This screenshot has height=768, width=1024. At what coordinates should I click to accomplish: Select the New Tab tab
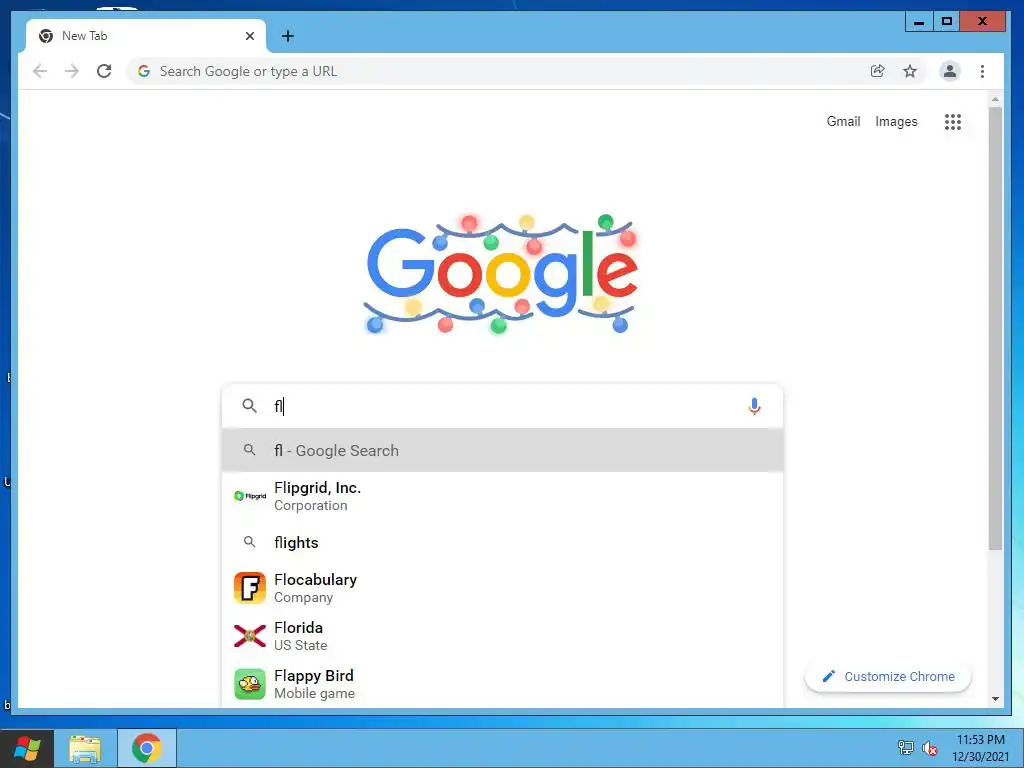coord(146,36)
